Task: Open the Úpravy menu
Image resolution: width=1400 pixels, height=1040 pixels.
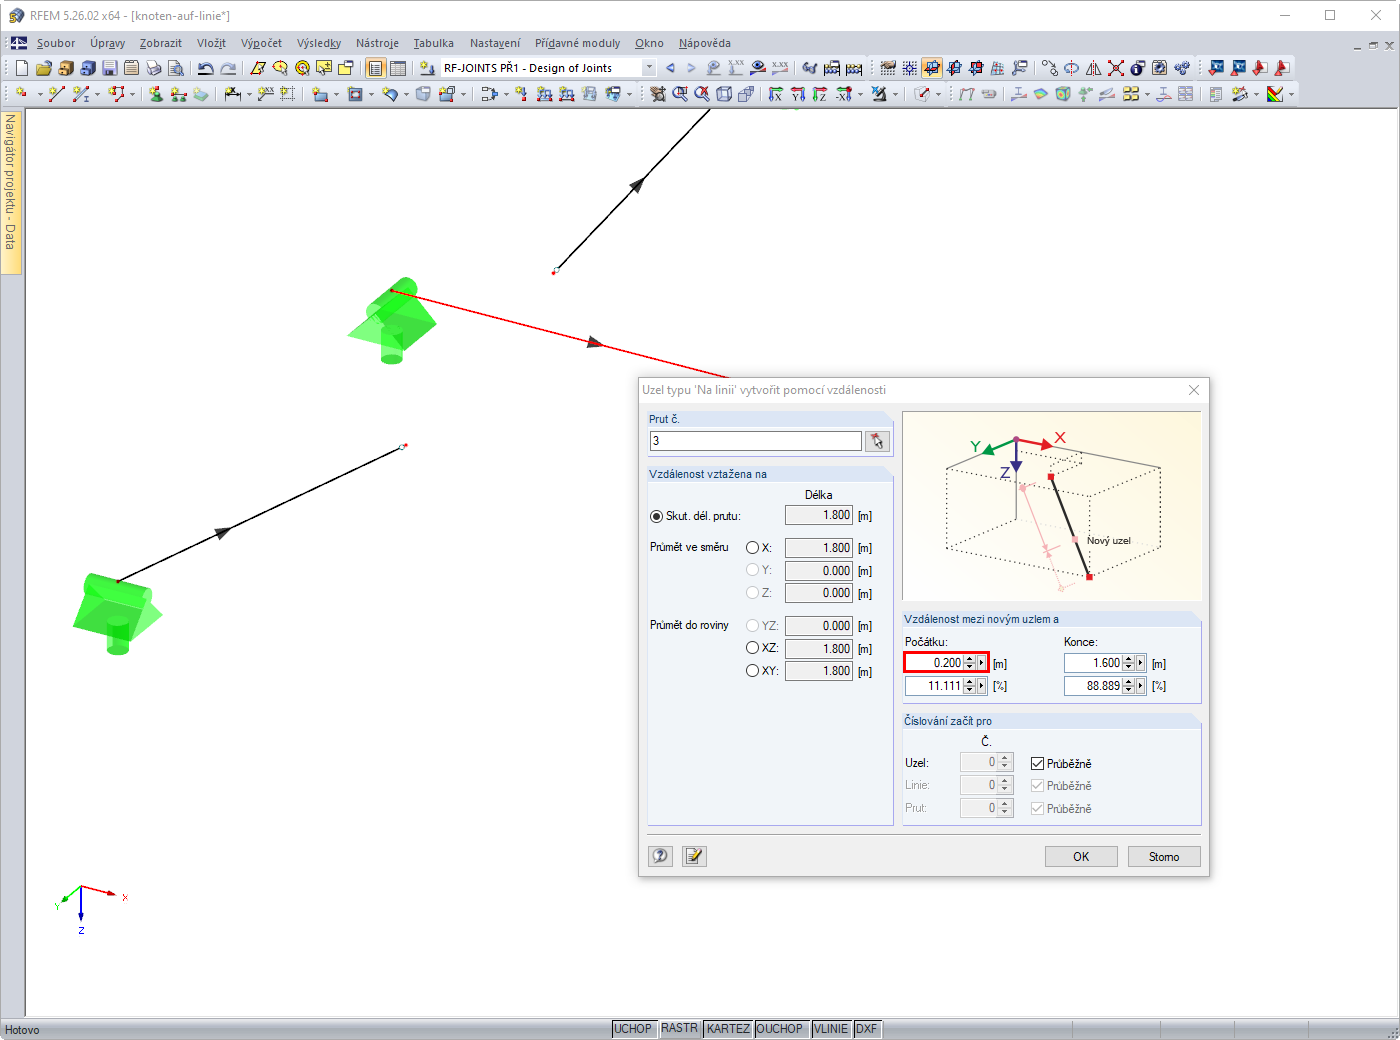Action: [x=107, y=43]
